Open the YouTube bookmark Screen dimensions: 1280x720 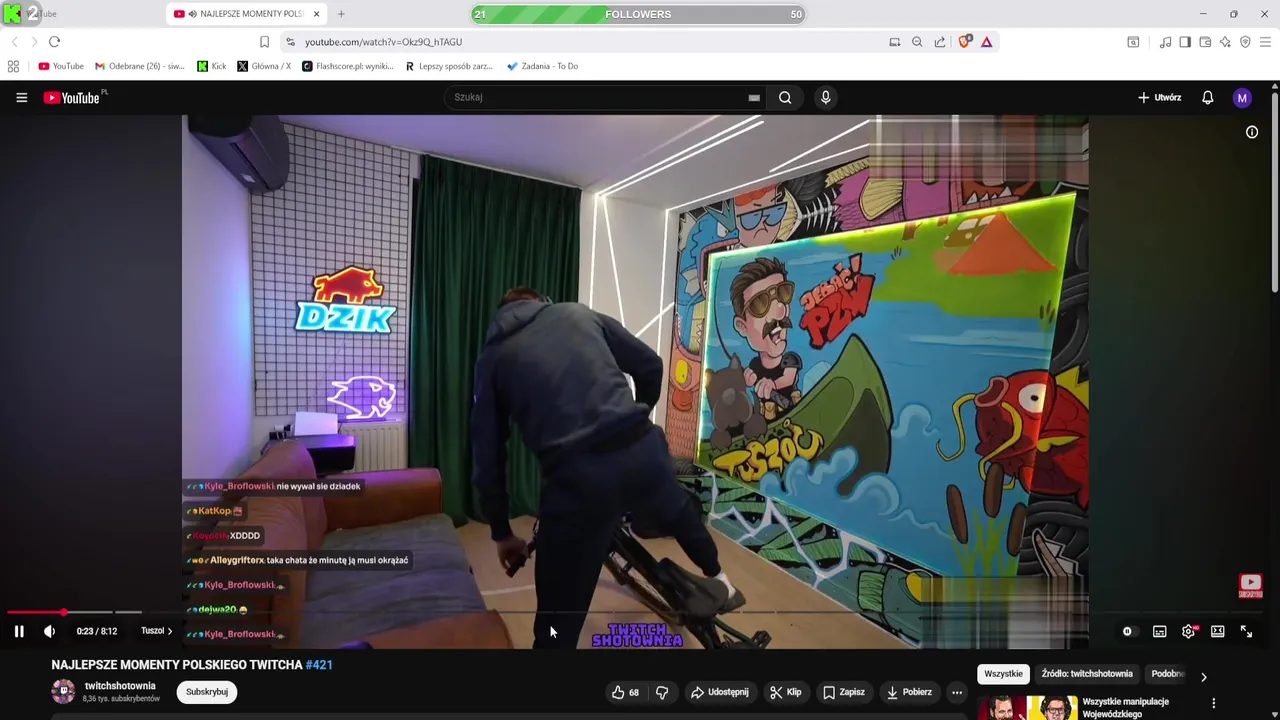[x=61, y=66]
